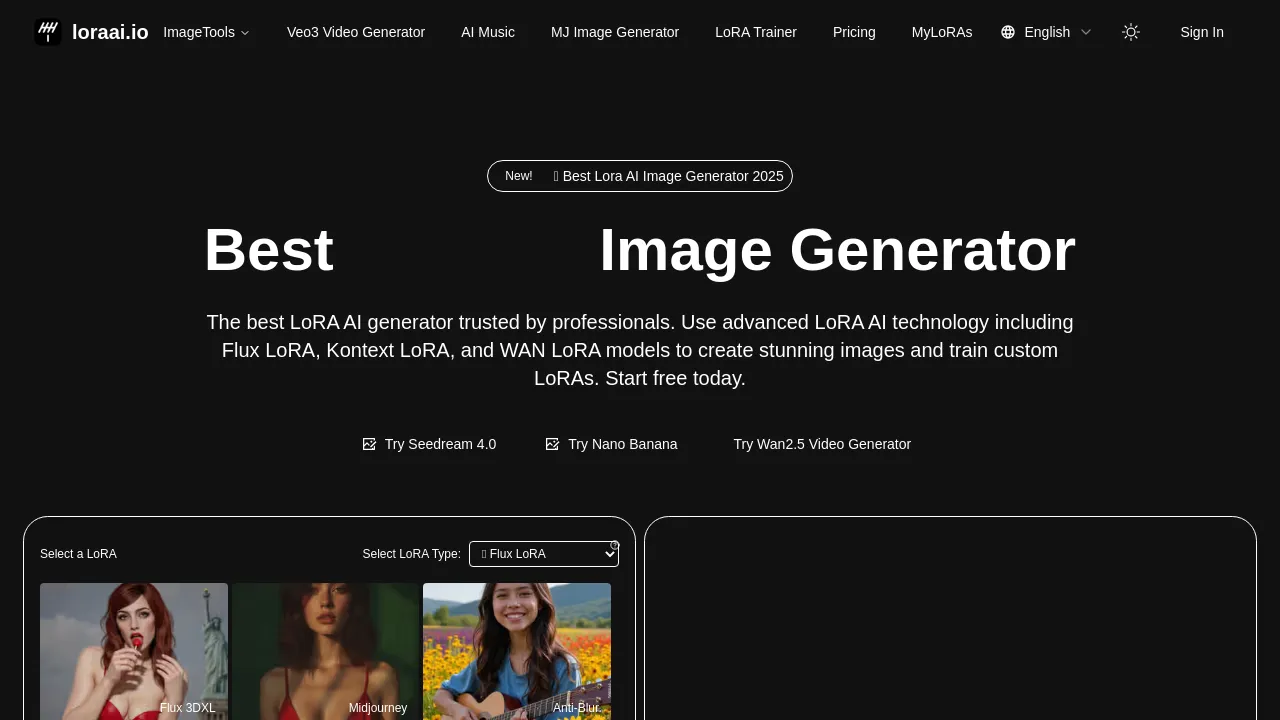Select the Midjourney LoRA thumbnail
This screenshot has width=1280, height=720.
pyautogui.click(x=325, y=651)
